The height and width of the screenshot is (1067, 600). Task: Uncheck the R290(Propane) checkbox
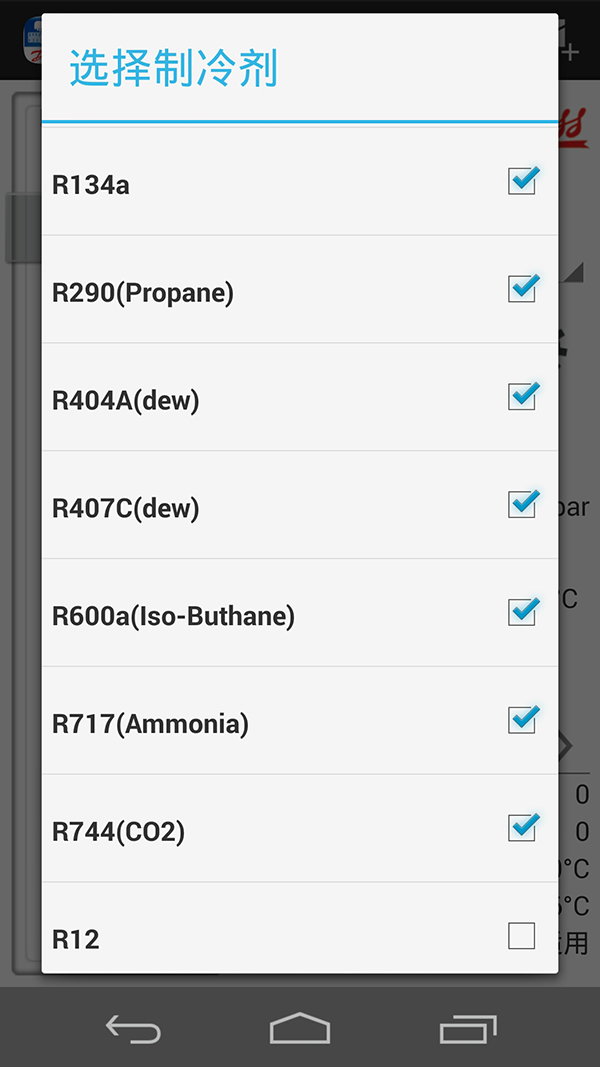click(x=522, y=289)
